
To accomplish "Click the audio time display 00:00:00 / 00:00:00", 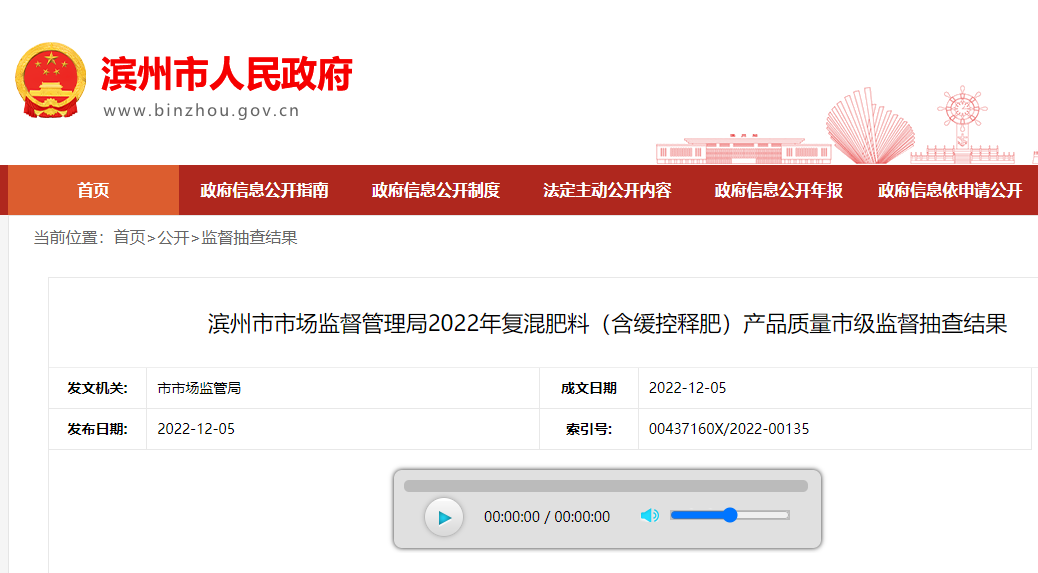I will click(x=547, y=517).
